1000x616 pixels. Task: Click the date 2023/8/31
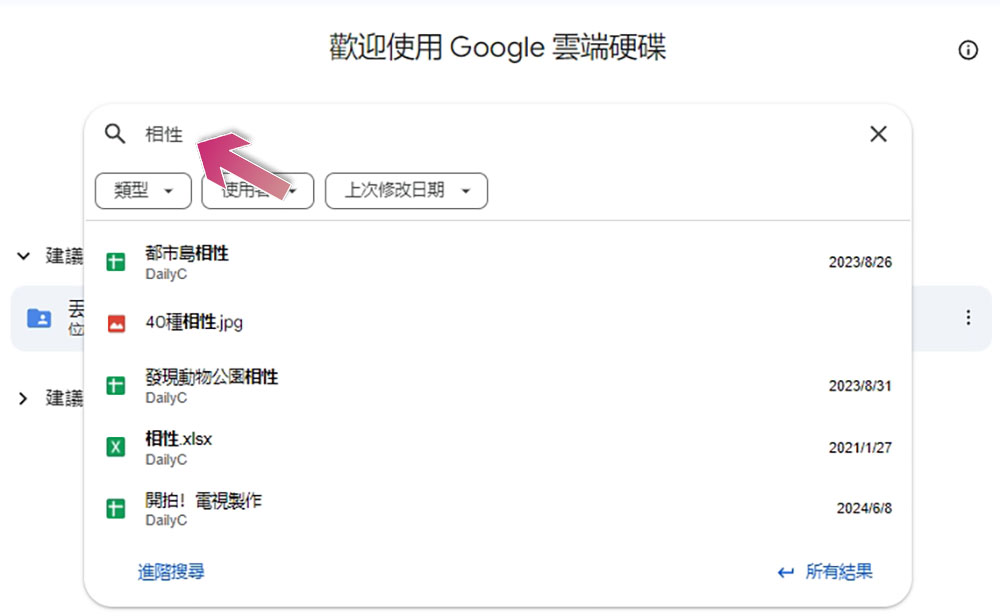[x=860, y=386]
